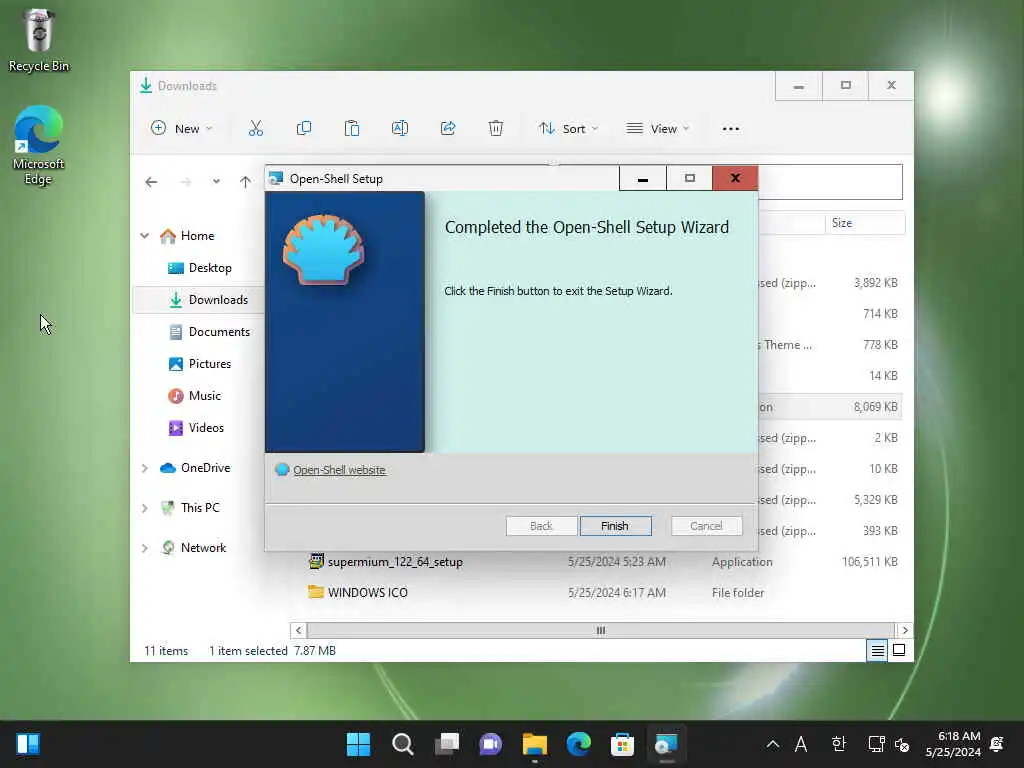
Task: Switch to details view icon in status bar
Action: (x=877, y=650)
